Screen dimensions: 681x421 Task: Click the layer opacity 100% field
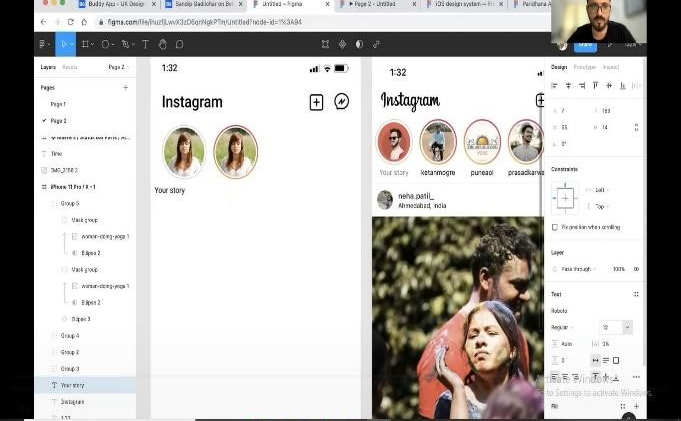(x=619, y=269)
